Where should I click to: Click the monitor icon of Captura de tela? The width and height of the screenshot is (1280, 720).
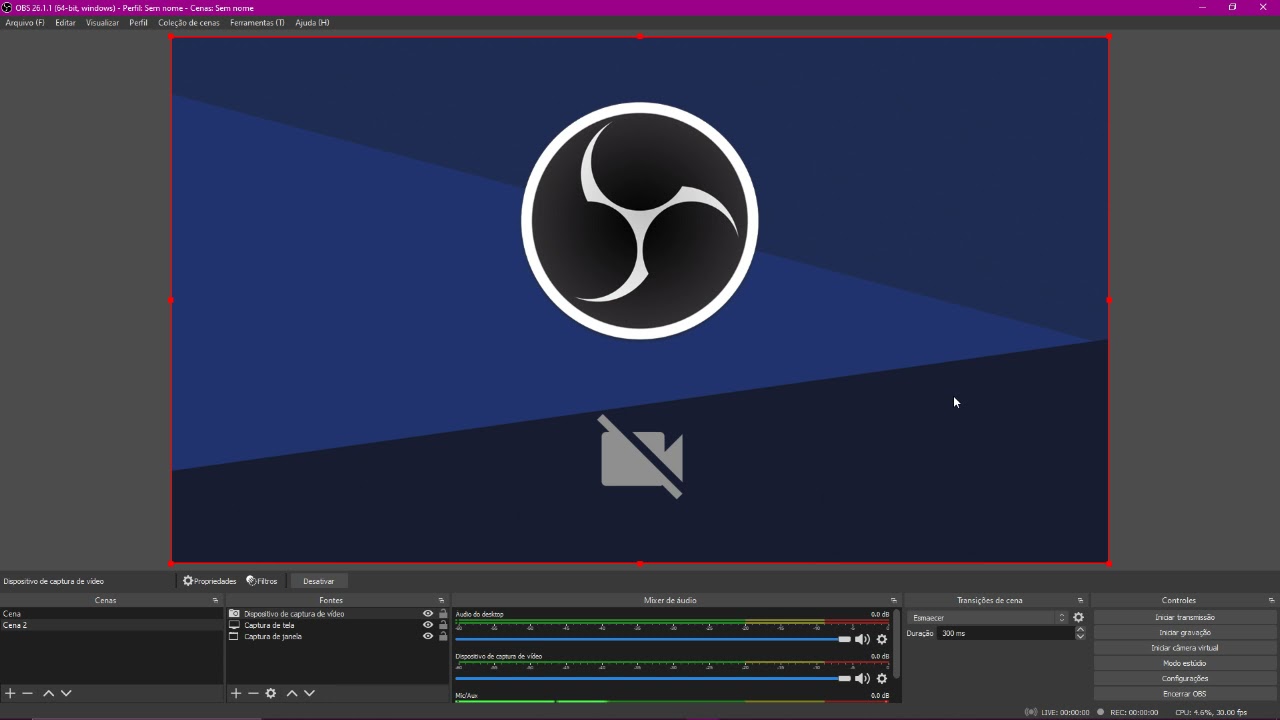tap(234, 625)
